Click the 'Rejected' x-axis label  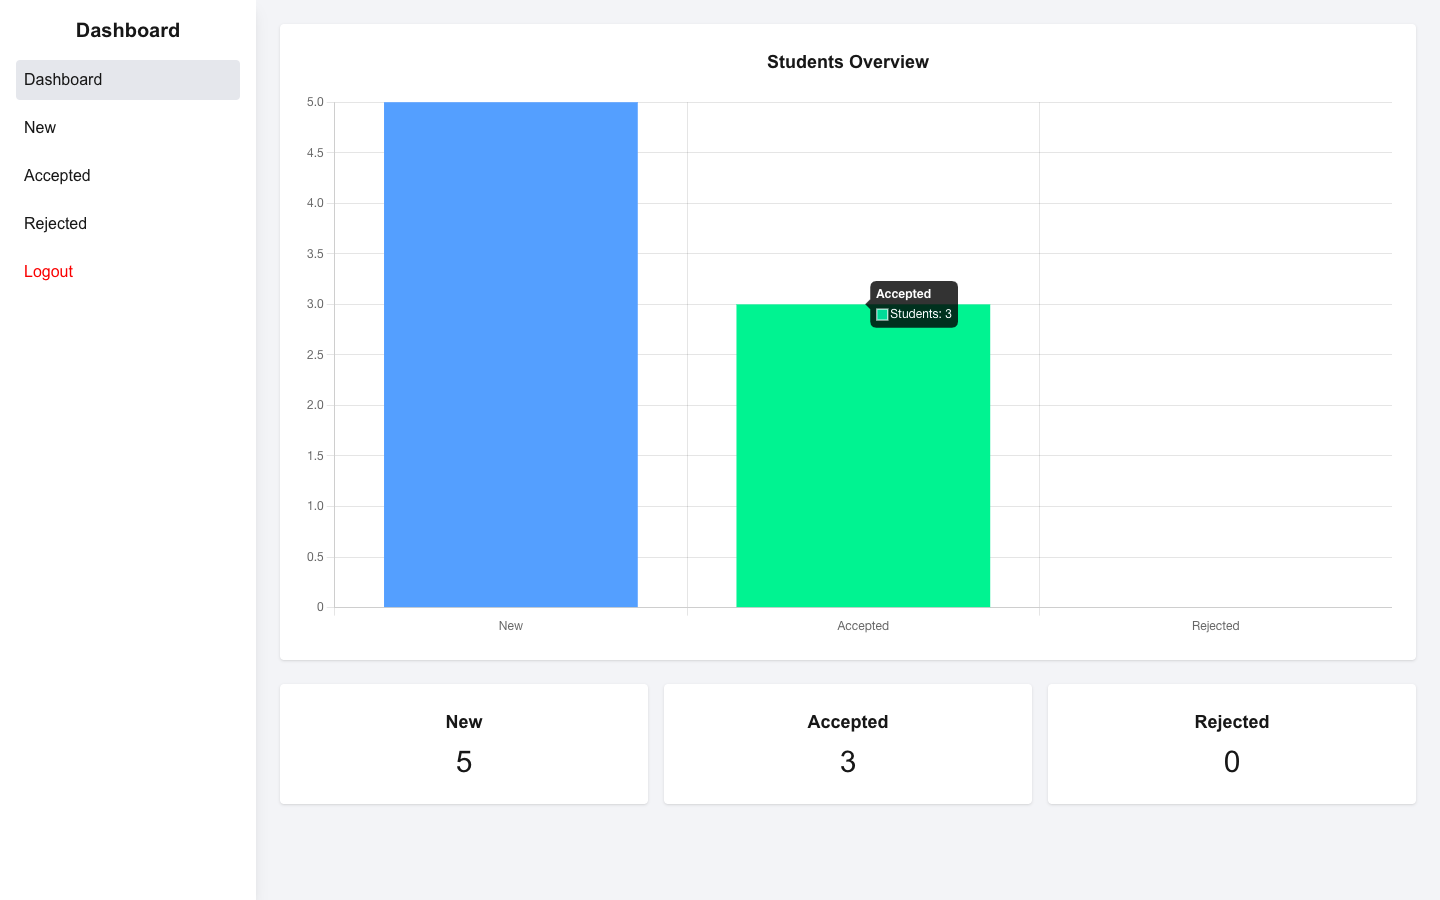[x=1215, y=626]
